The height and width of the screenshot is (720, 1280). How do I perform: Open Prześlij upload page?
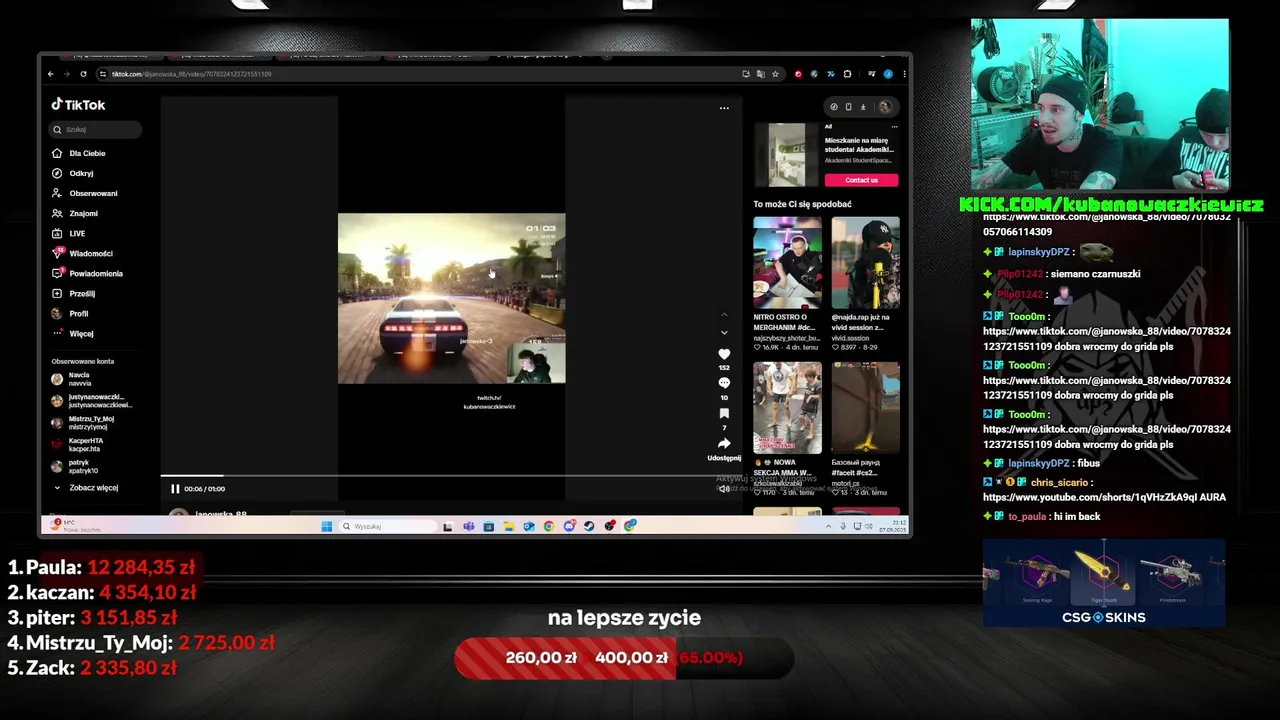74,293
